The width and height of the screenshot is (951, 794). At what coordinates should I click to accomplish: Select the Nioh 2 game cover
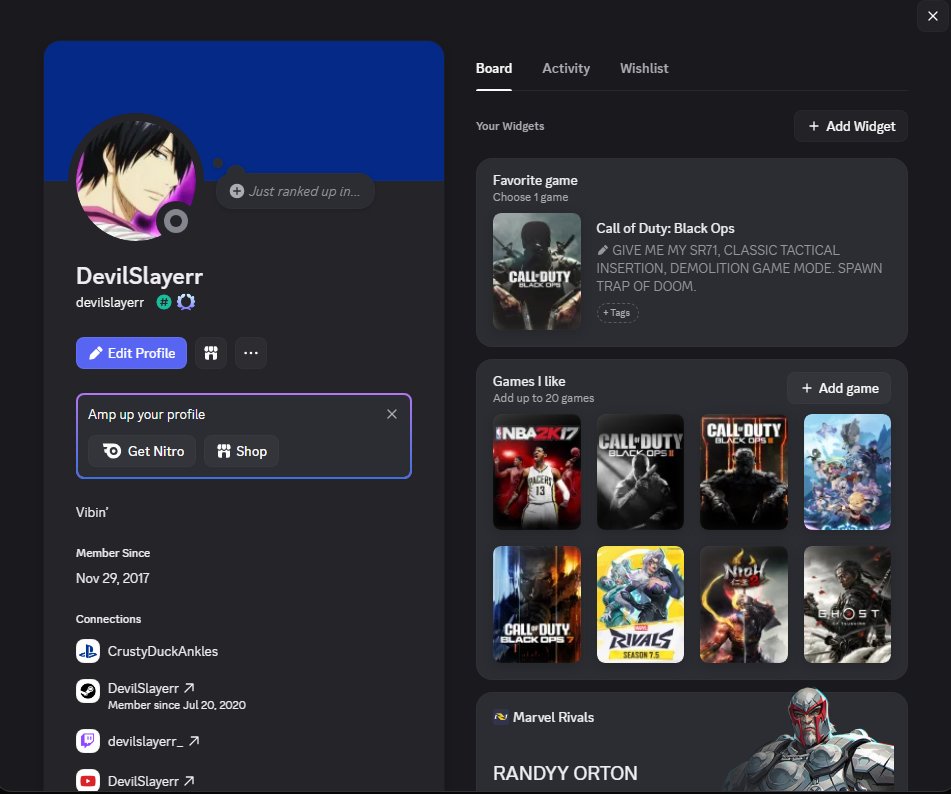(744, 604)
